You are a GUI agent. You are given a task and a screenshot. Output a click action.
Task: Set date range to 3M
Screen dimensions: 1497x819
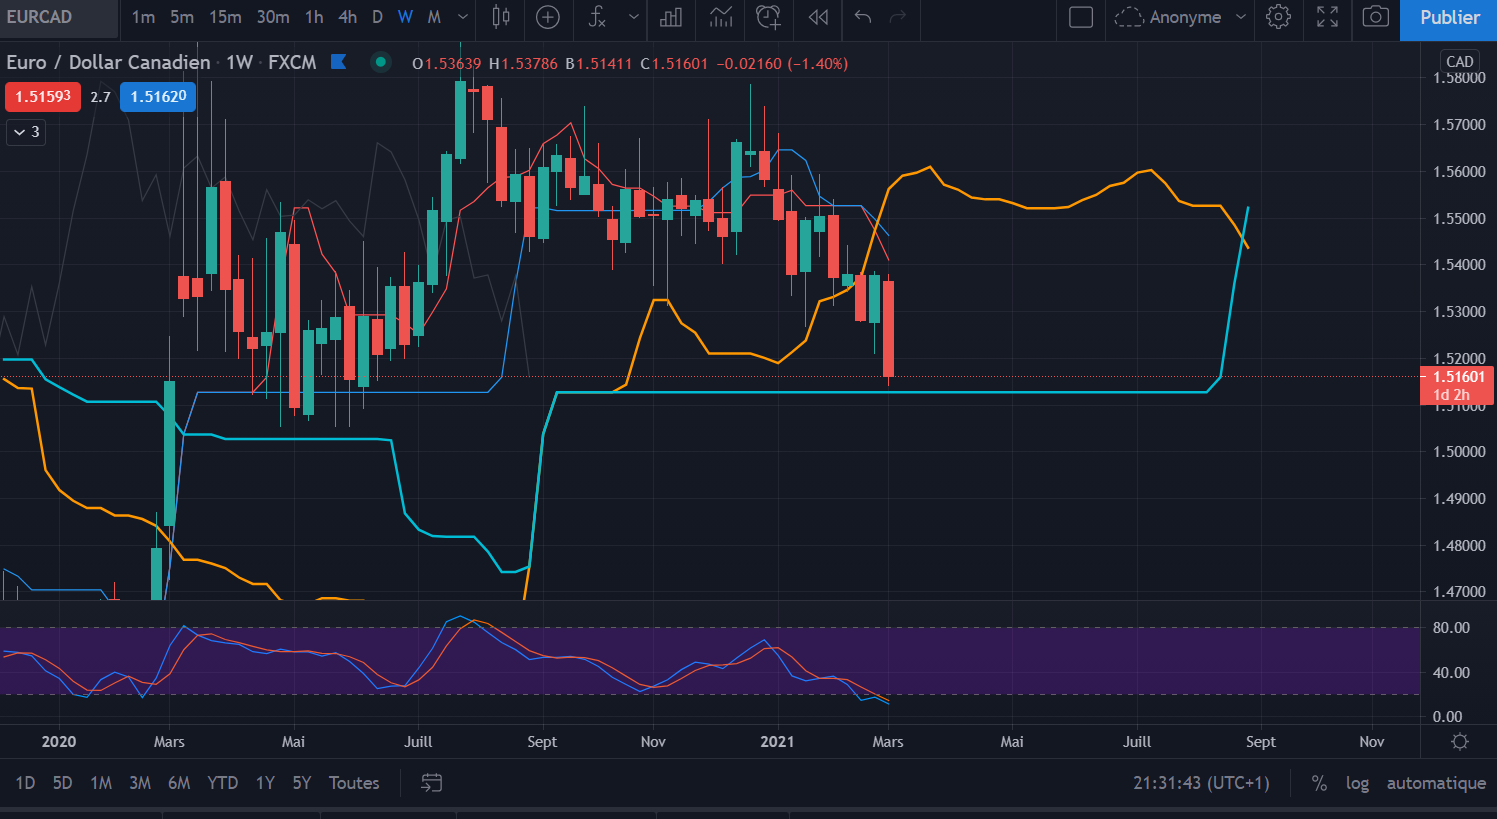[140, 783]
